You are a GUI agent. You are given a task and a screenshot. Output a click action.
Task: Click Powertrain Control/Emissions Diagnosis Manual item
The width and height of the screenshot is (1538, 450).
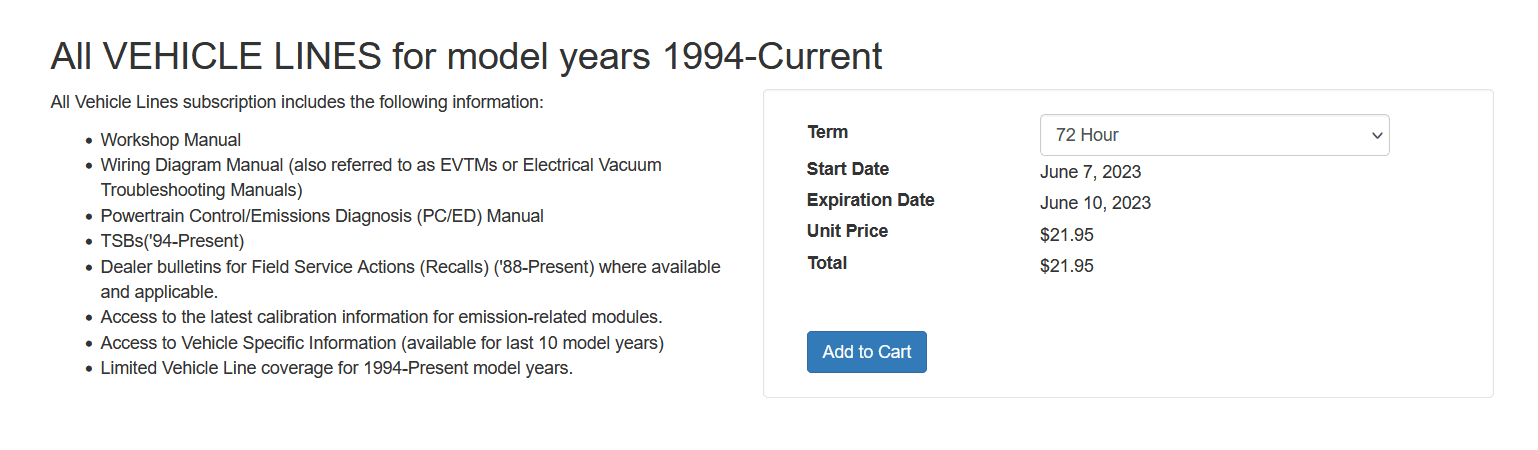pyautogui.click(x=322, y=216)
